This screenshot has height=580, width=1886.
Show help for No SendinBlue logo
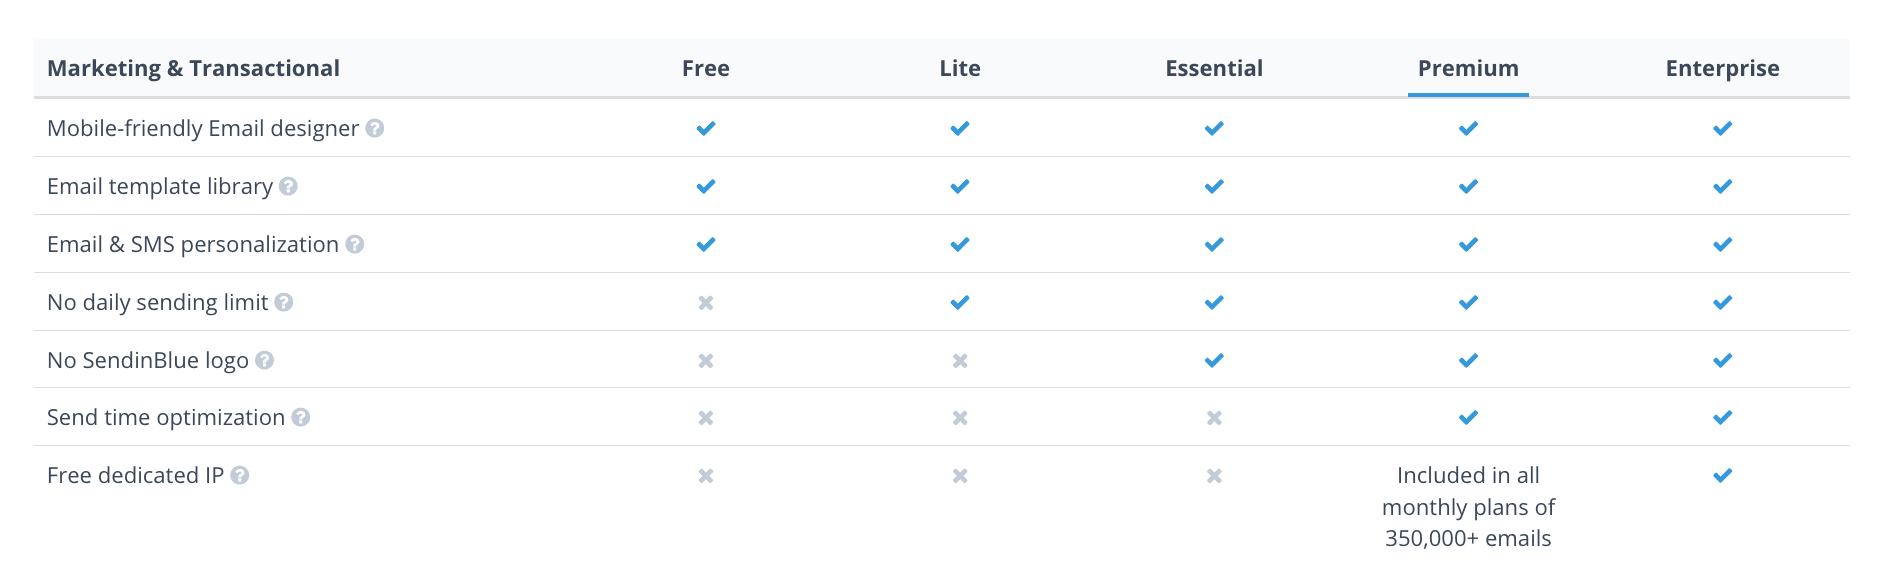pos(264,360)
